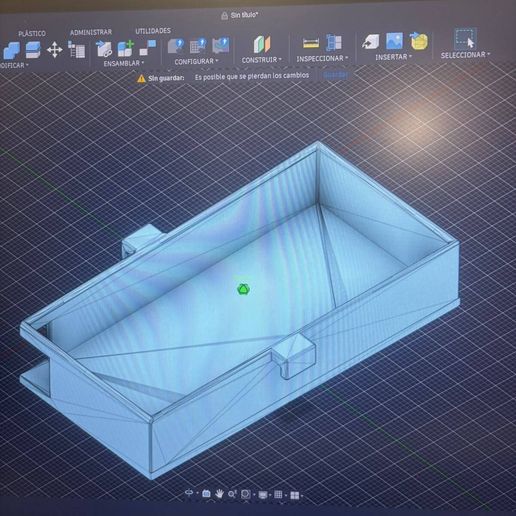516x516 pixels.
Task: Expand the CONFIGURAR dropdown
Action: [x=196, y=62]
